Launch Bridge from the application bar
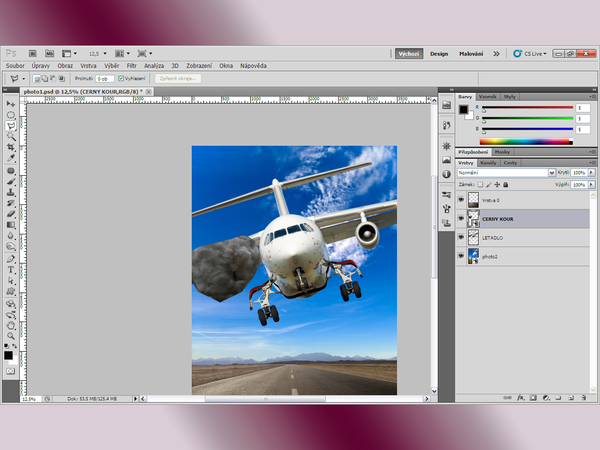Viewport: 600px width, 450px height. pos(33,53)
